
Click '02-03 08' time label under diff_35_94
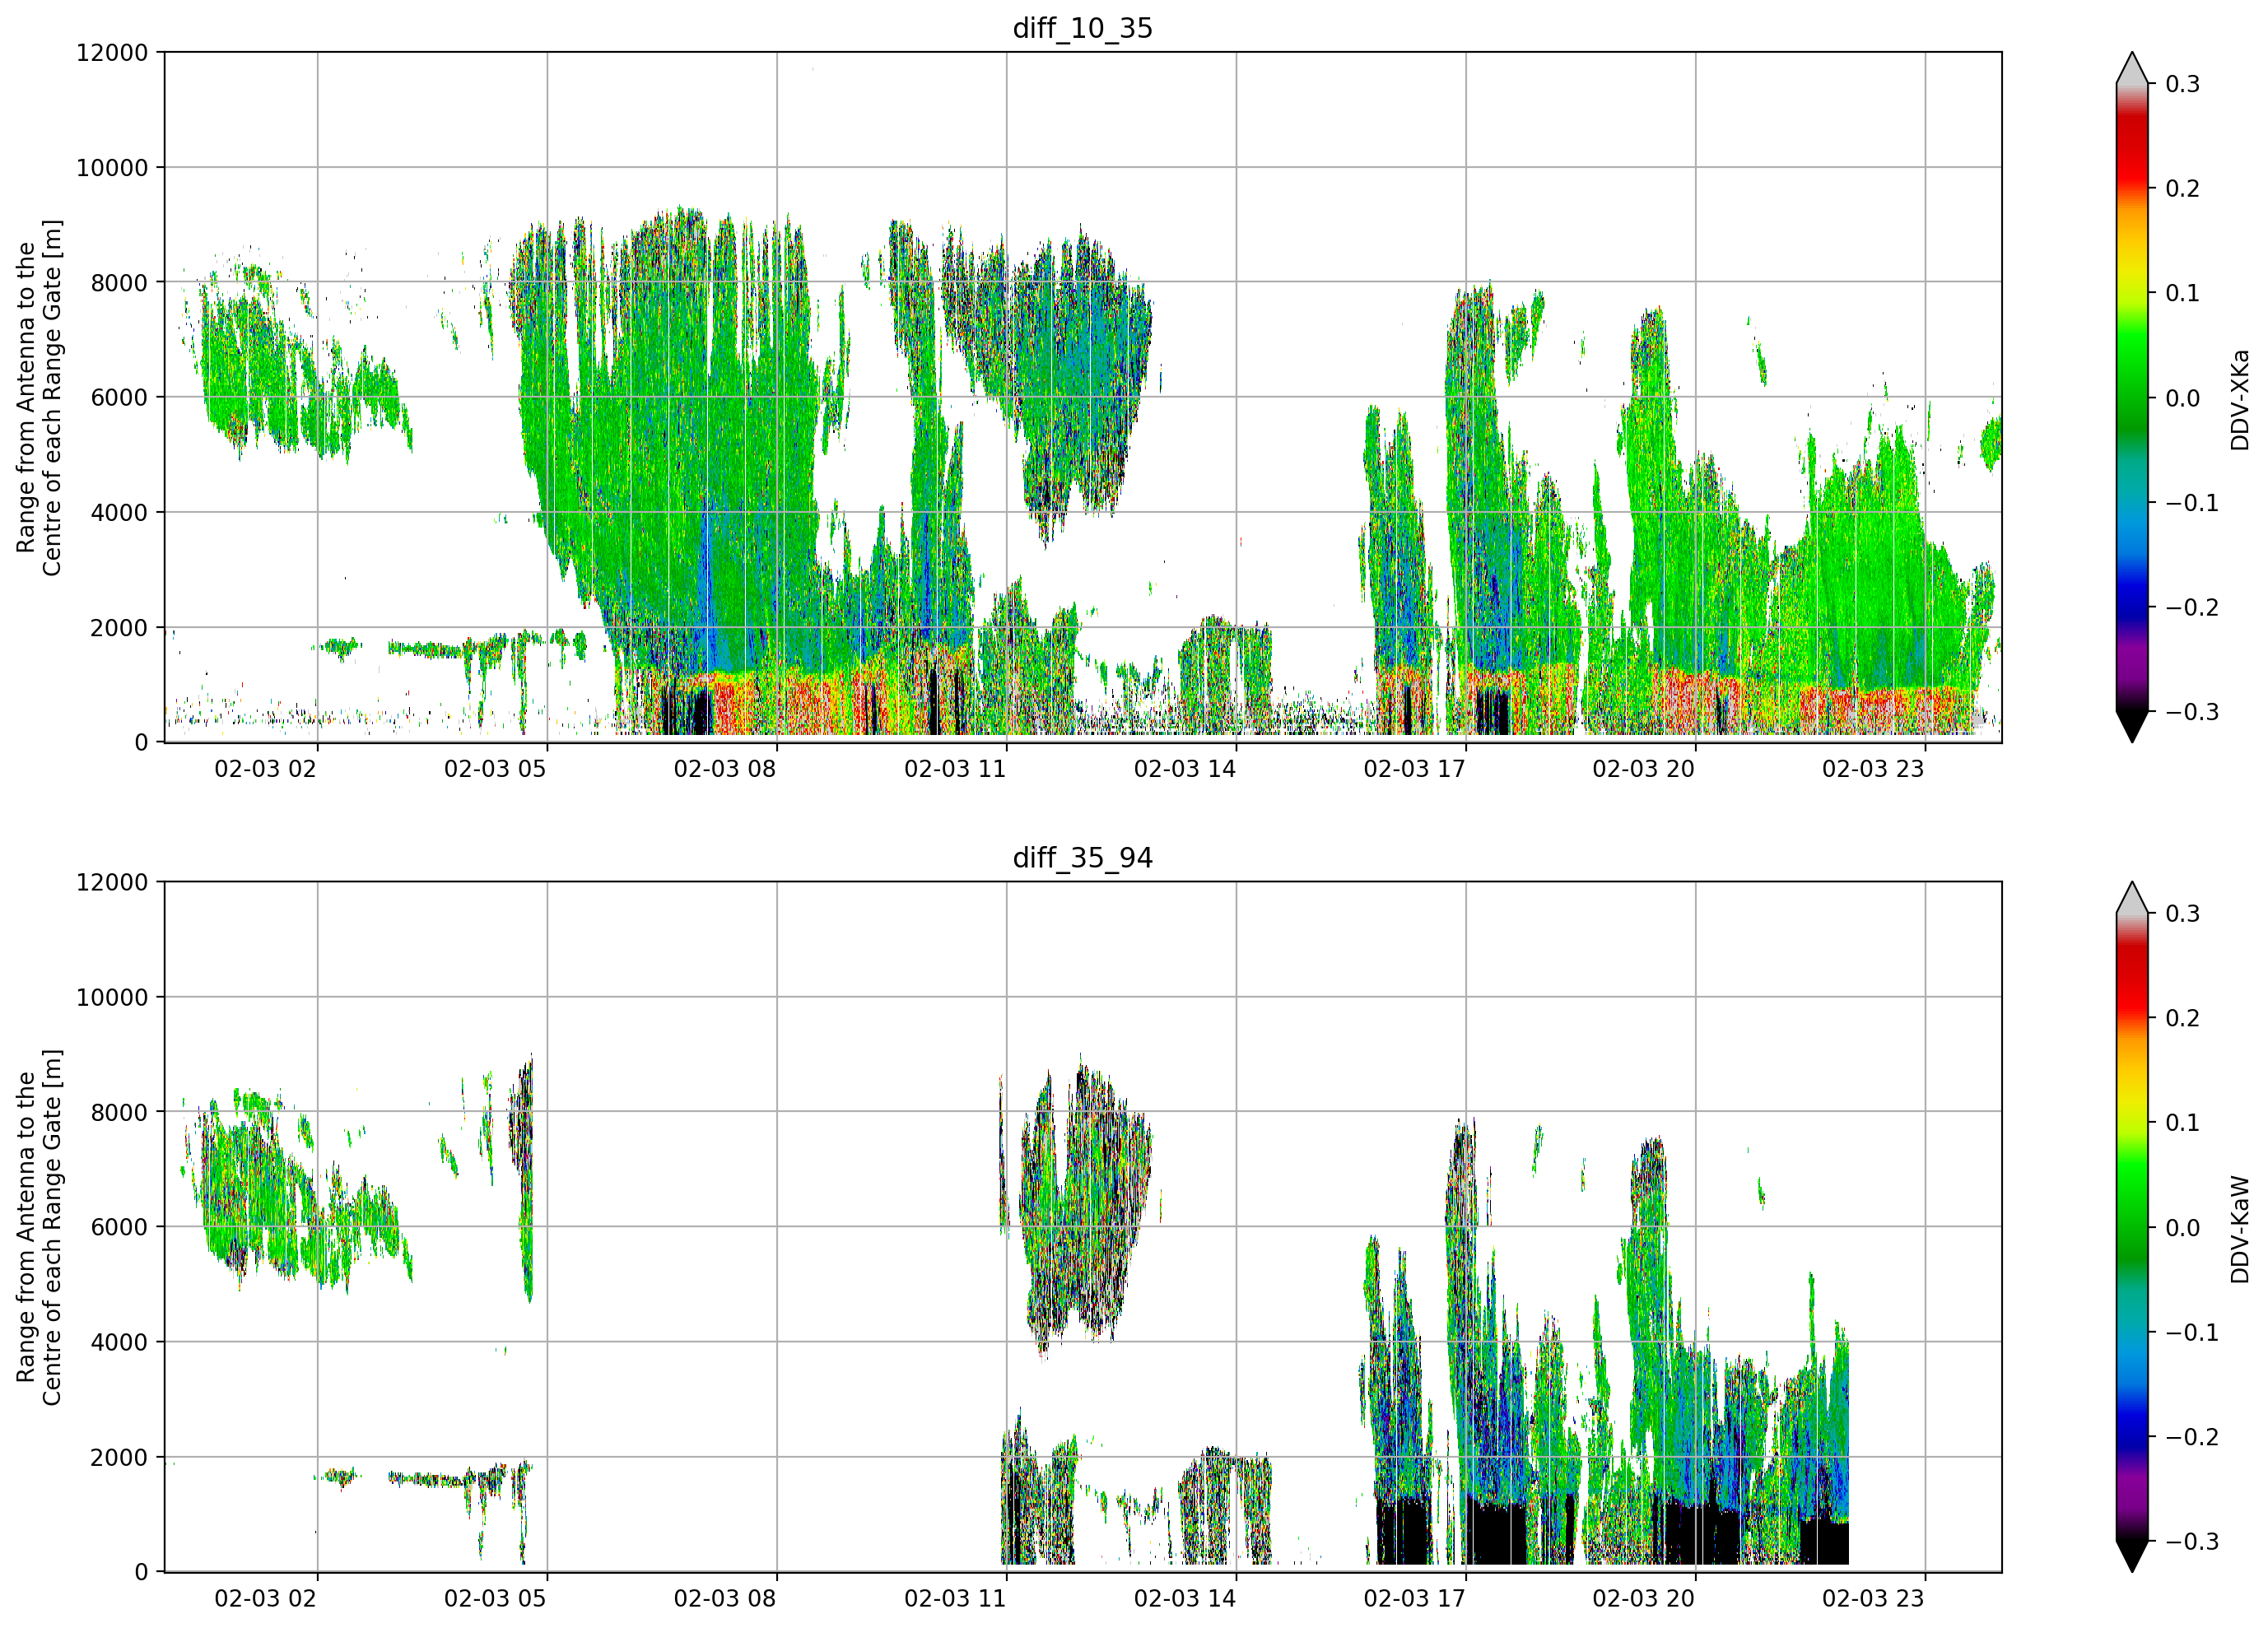point(725,1599)
